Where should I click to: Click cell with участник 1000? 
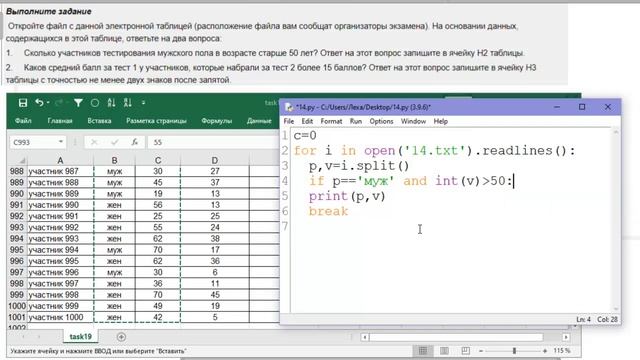60,317
